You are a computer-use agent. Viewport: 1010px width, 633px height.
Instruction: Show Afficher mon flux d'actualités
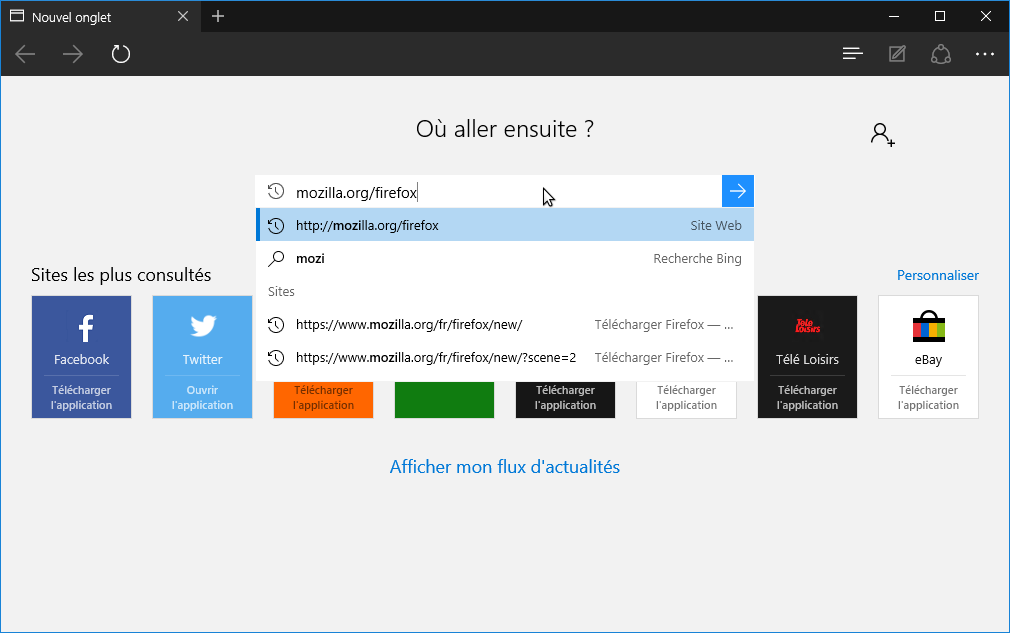click(504, 467)
